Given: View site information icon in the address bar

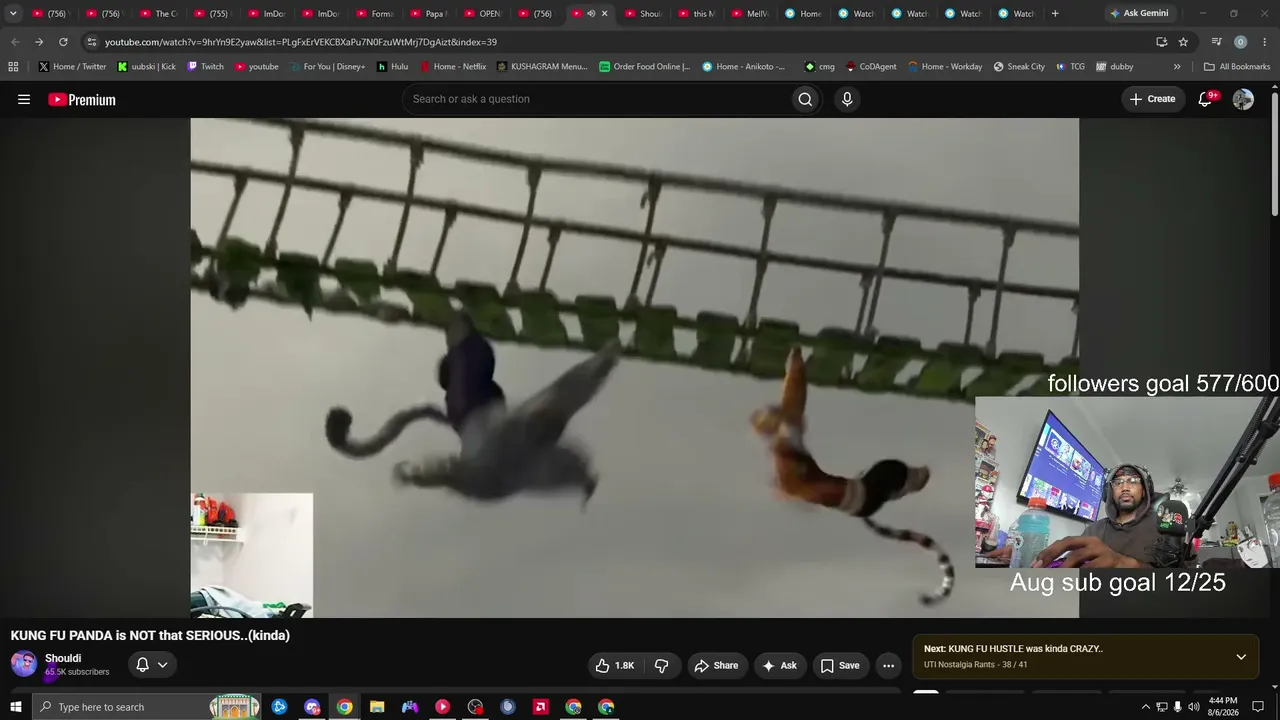Looking at the screenshot, I should pyautogui.click(x=91, y=42).
